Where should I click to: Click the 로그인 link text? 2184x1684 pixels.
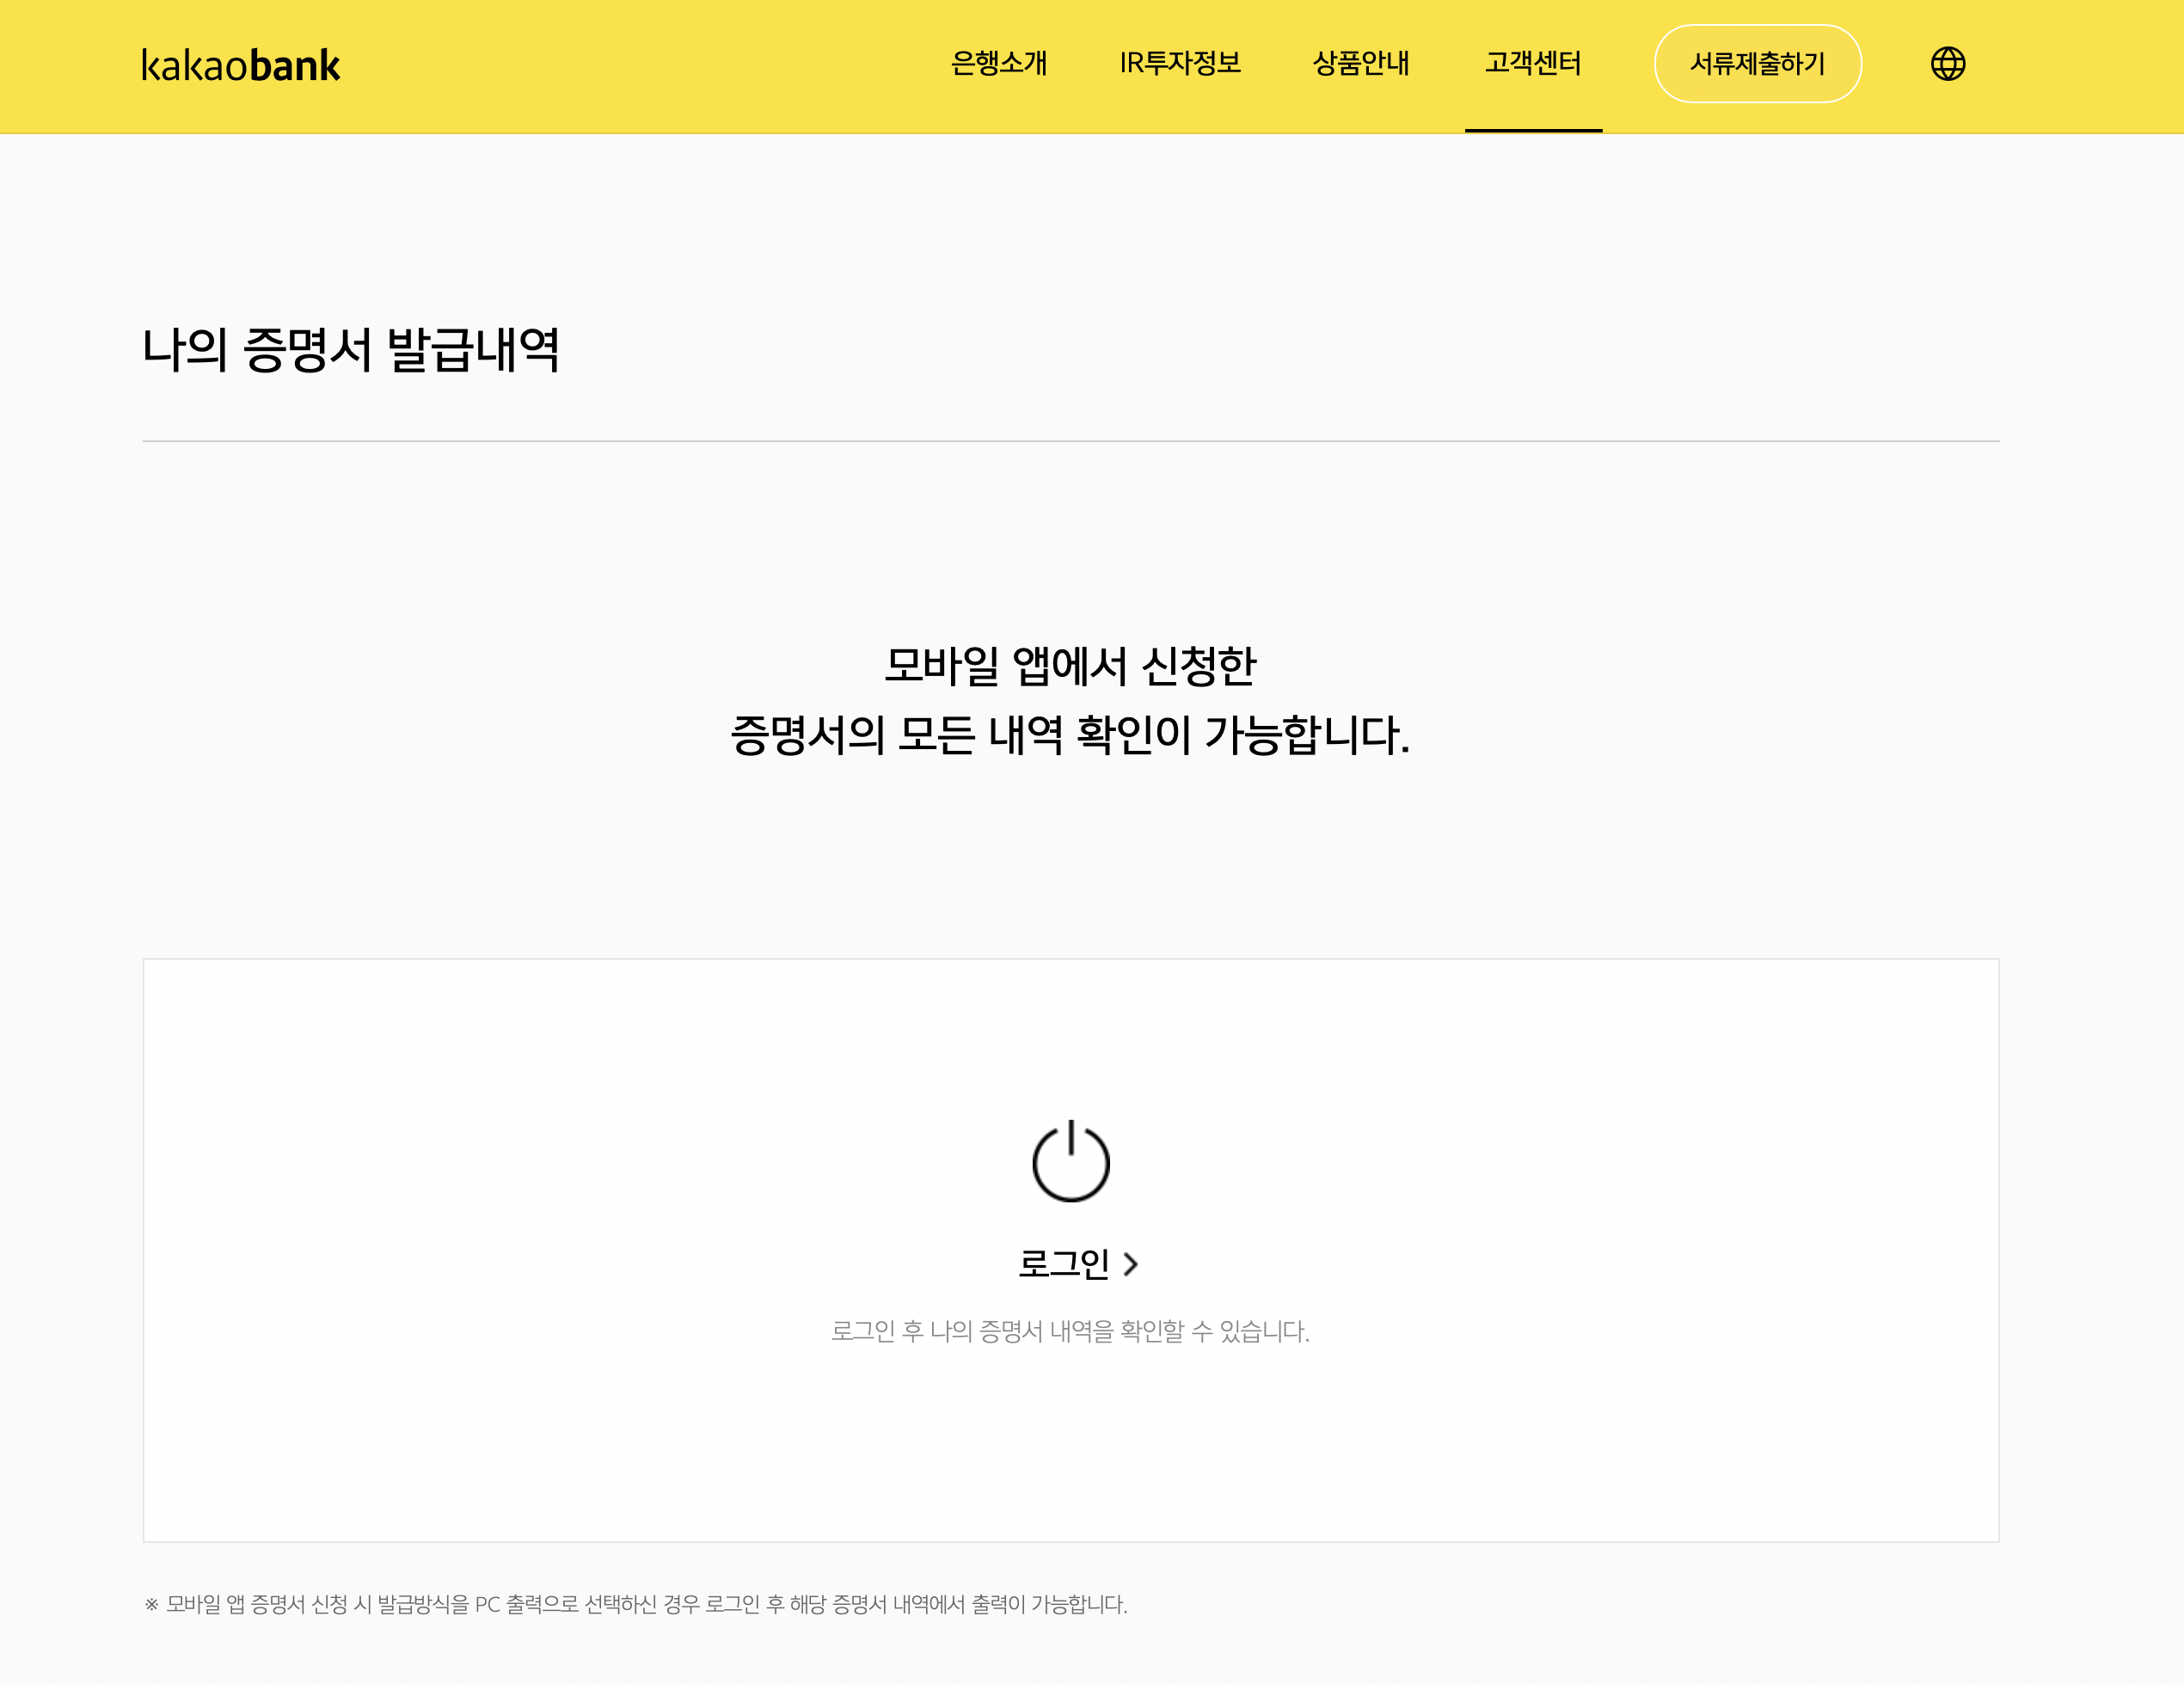(1063, 1264)
